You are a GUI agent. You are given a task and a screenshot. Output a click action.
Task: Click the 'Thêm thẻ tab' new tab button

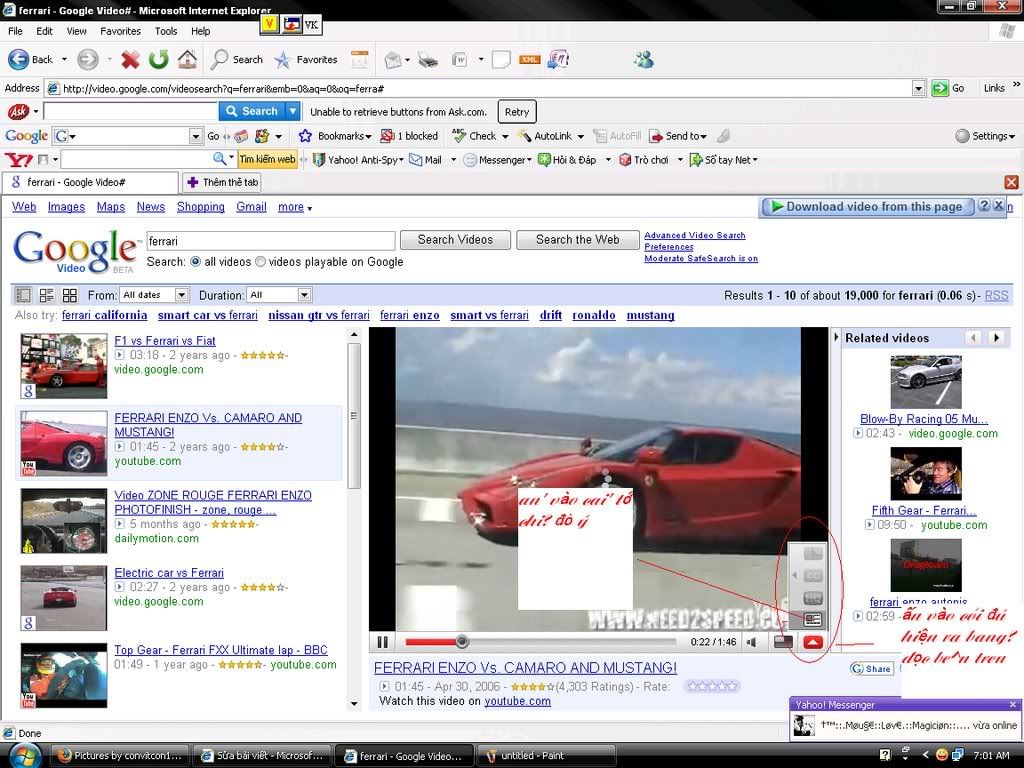[x=223, y=182]
